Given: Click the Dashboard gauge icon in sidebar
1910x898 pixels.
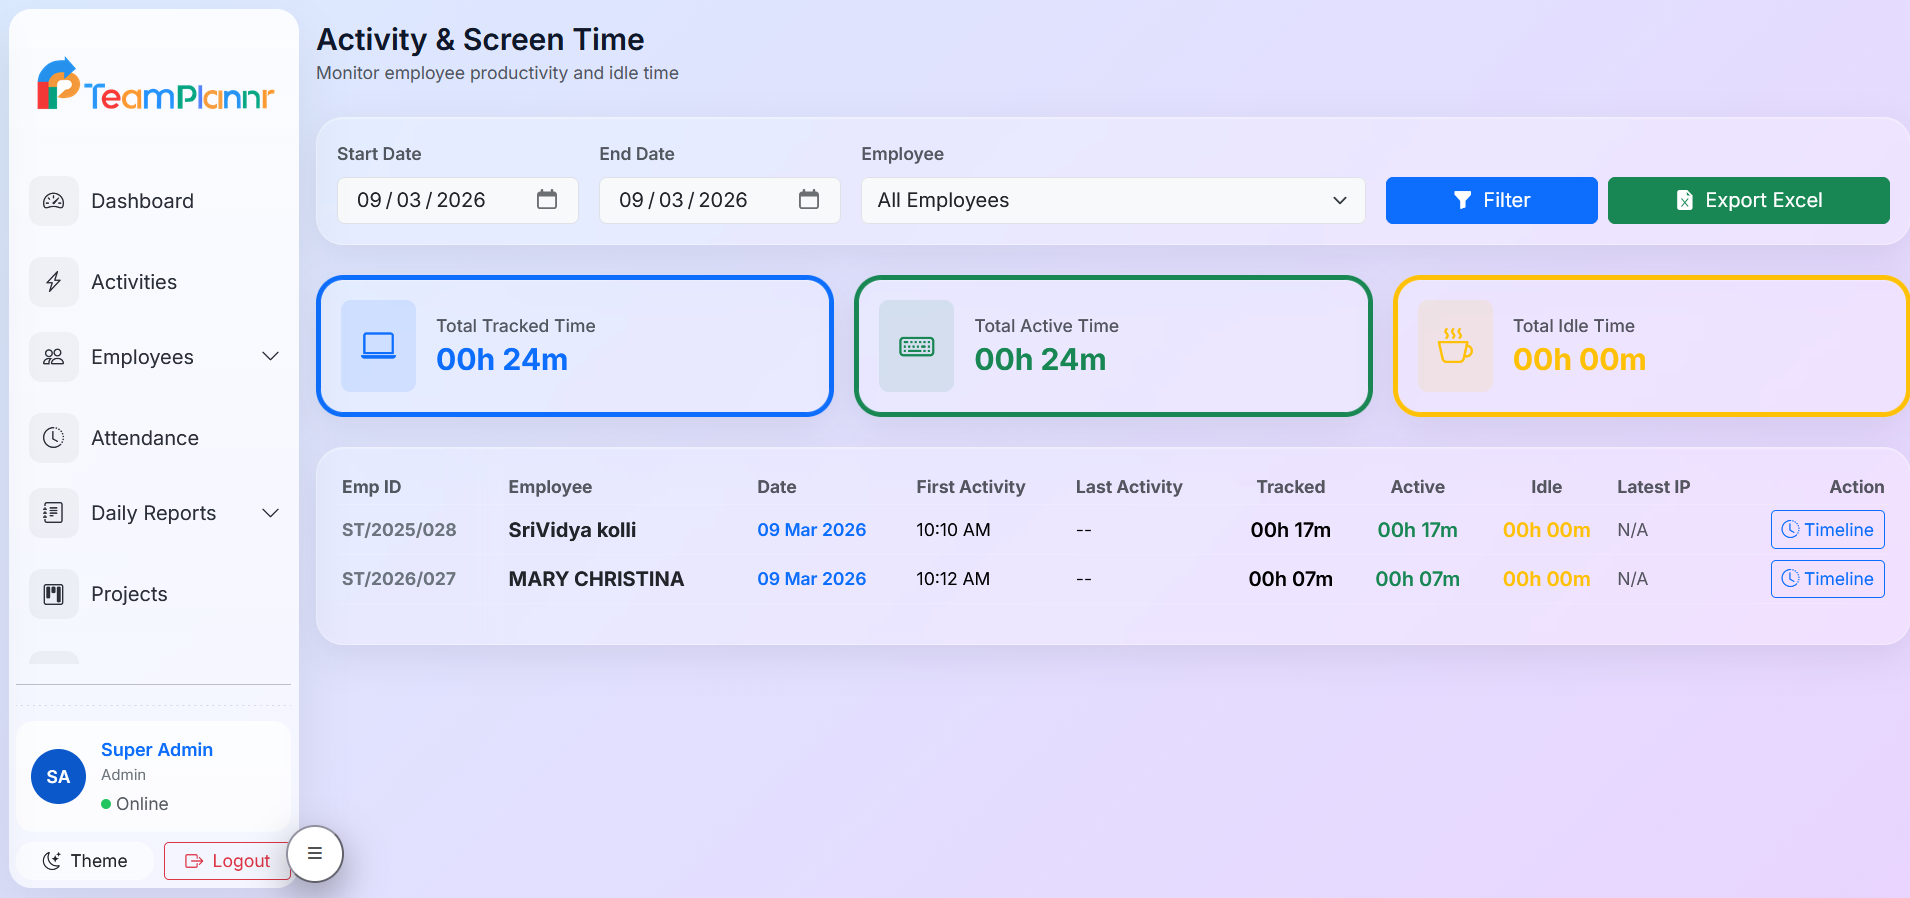Looking at the screenshot, I should tap(54, 201).
